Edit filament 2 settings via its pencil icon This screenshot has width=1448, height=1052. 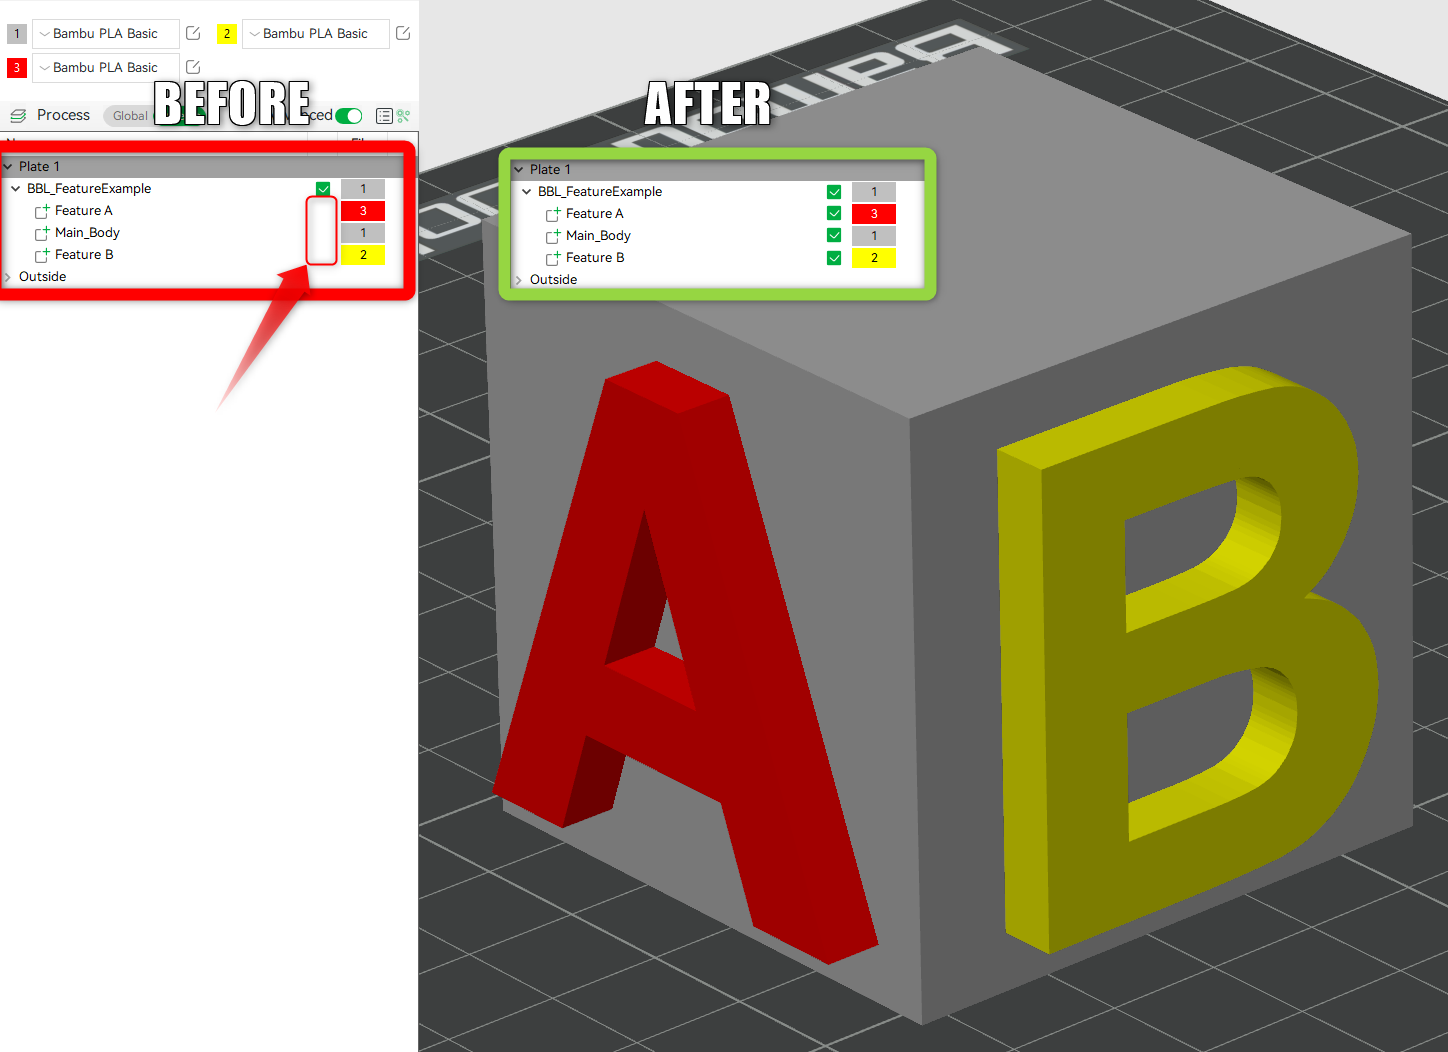(x=403, y=33)
